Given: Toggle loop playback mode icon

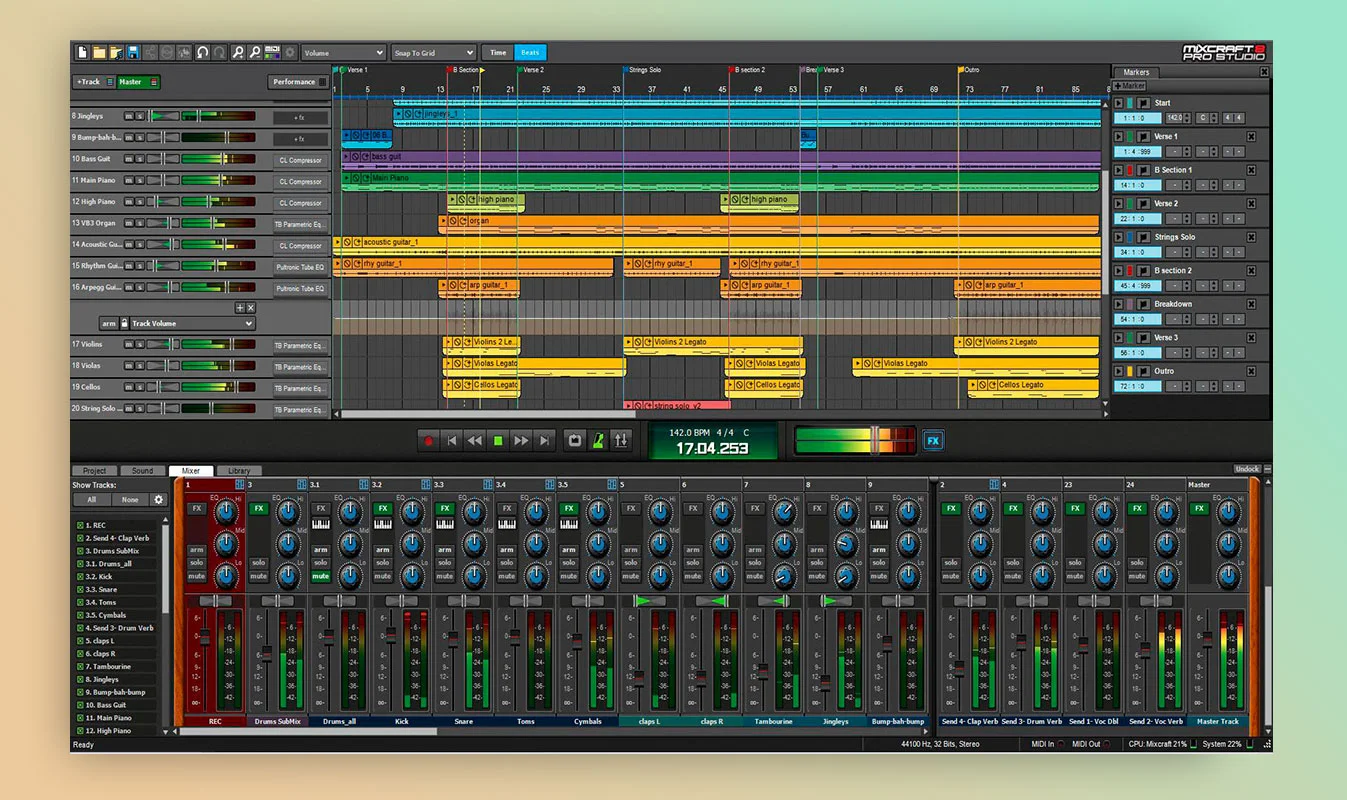Looking at the screenshot, I should coord(574,440).
